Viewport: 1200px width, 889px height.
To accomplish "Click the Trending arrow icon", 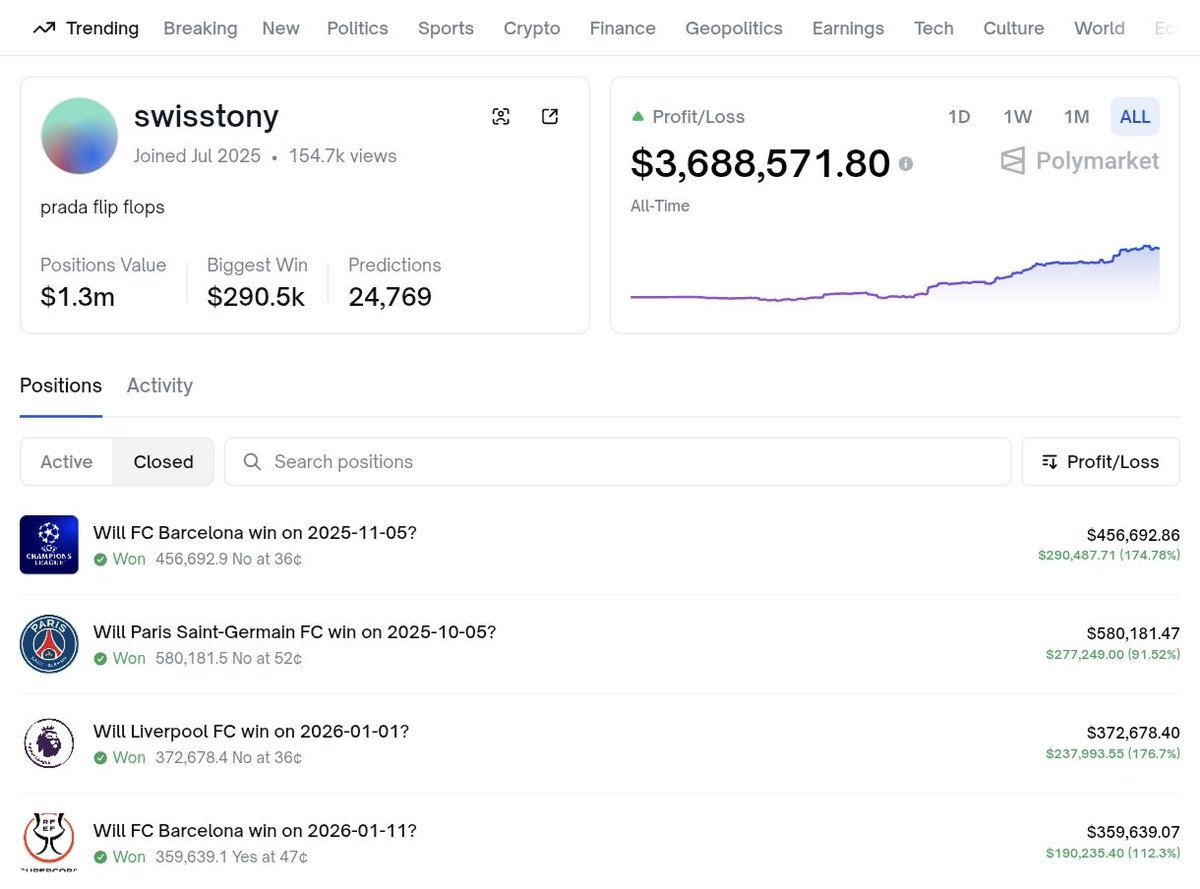I will 43,28.
